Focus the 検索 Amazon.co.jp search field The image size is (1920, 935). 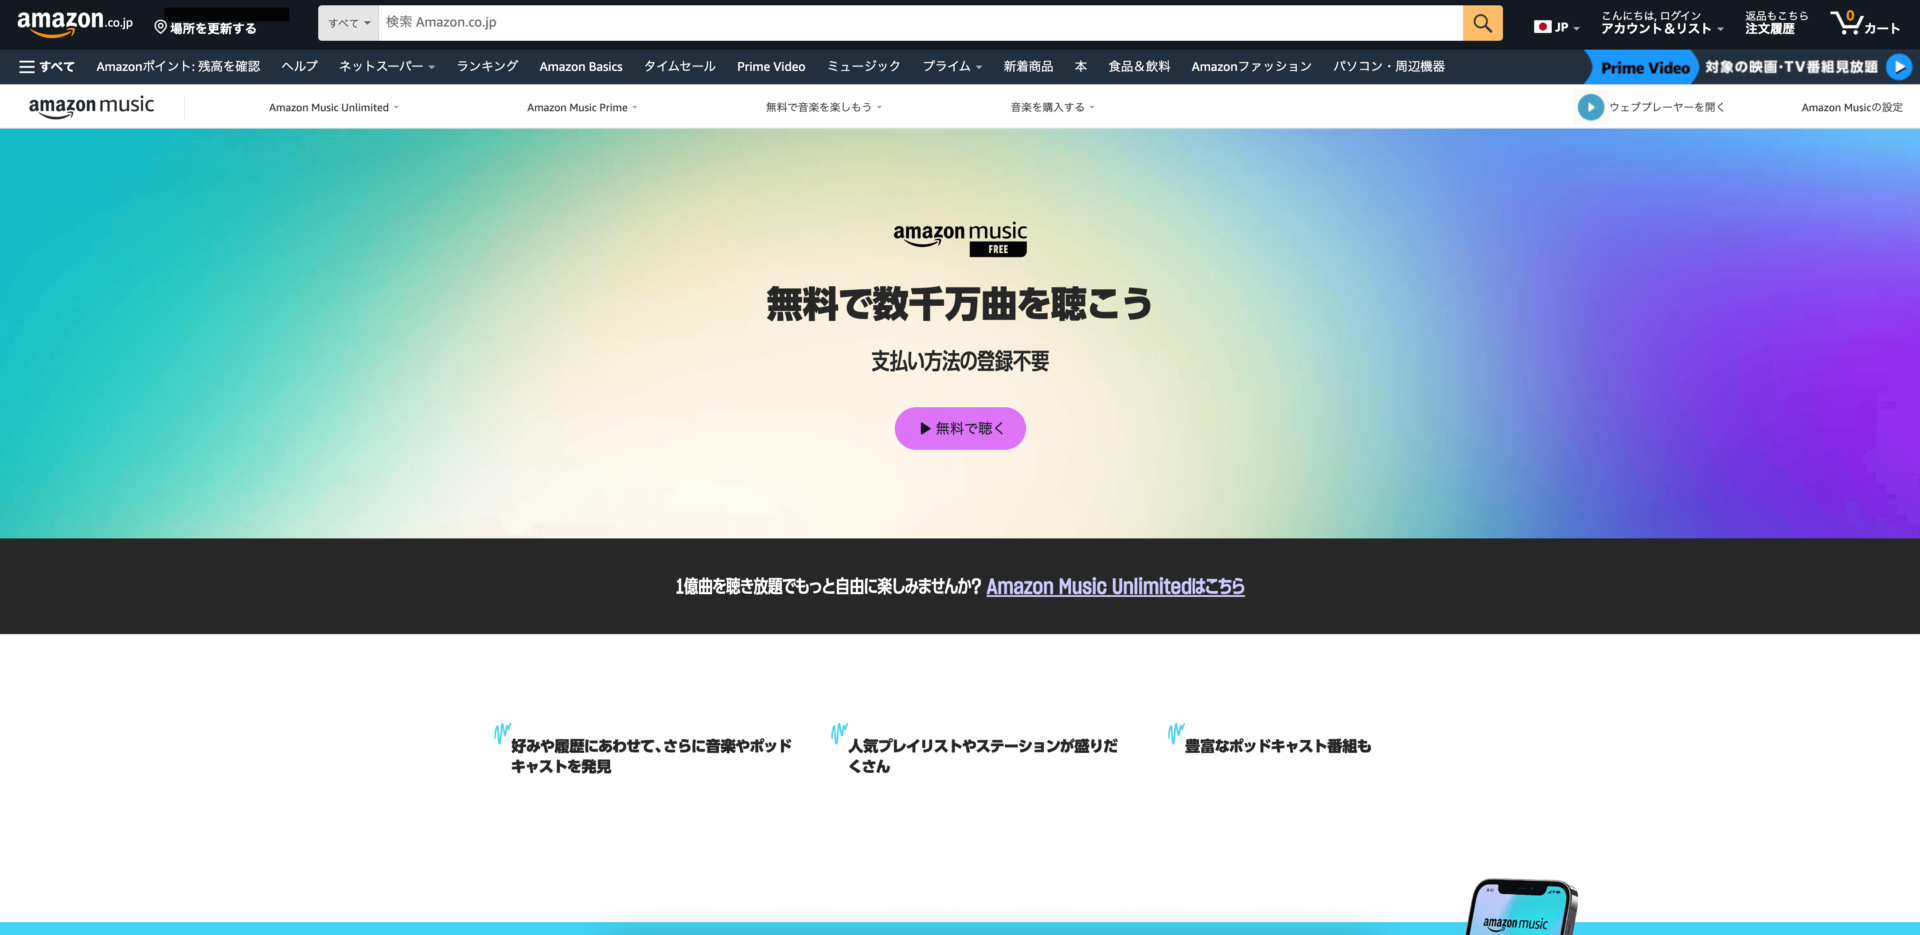tap(920, 23)
